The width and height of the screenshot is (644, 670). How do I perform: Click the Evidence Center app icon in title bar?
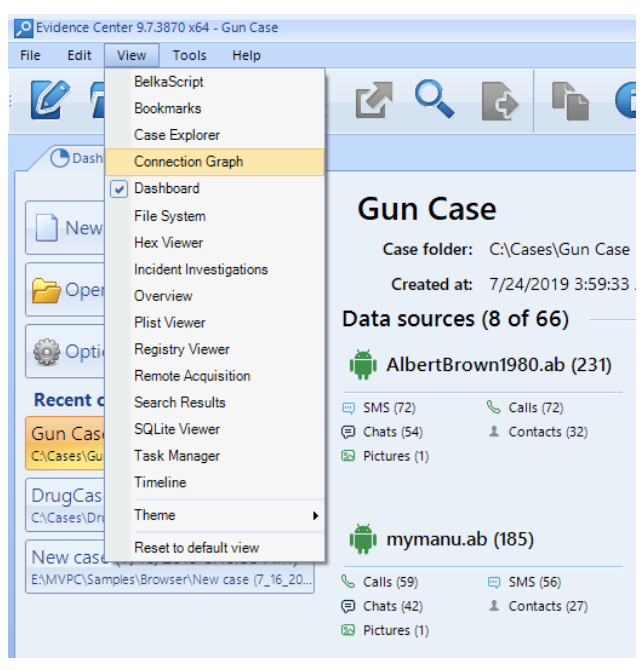[23, 28]
